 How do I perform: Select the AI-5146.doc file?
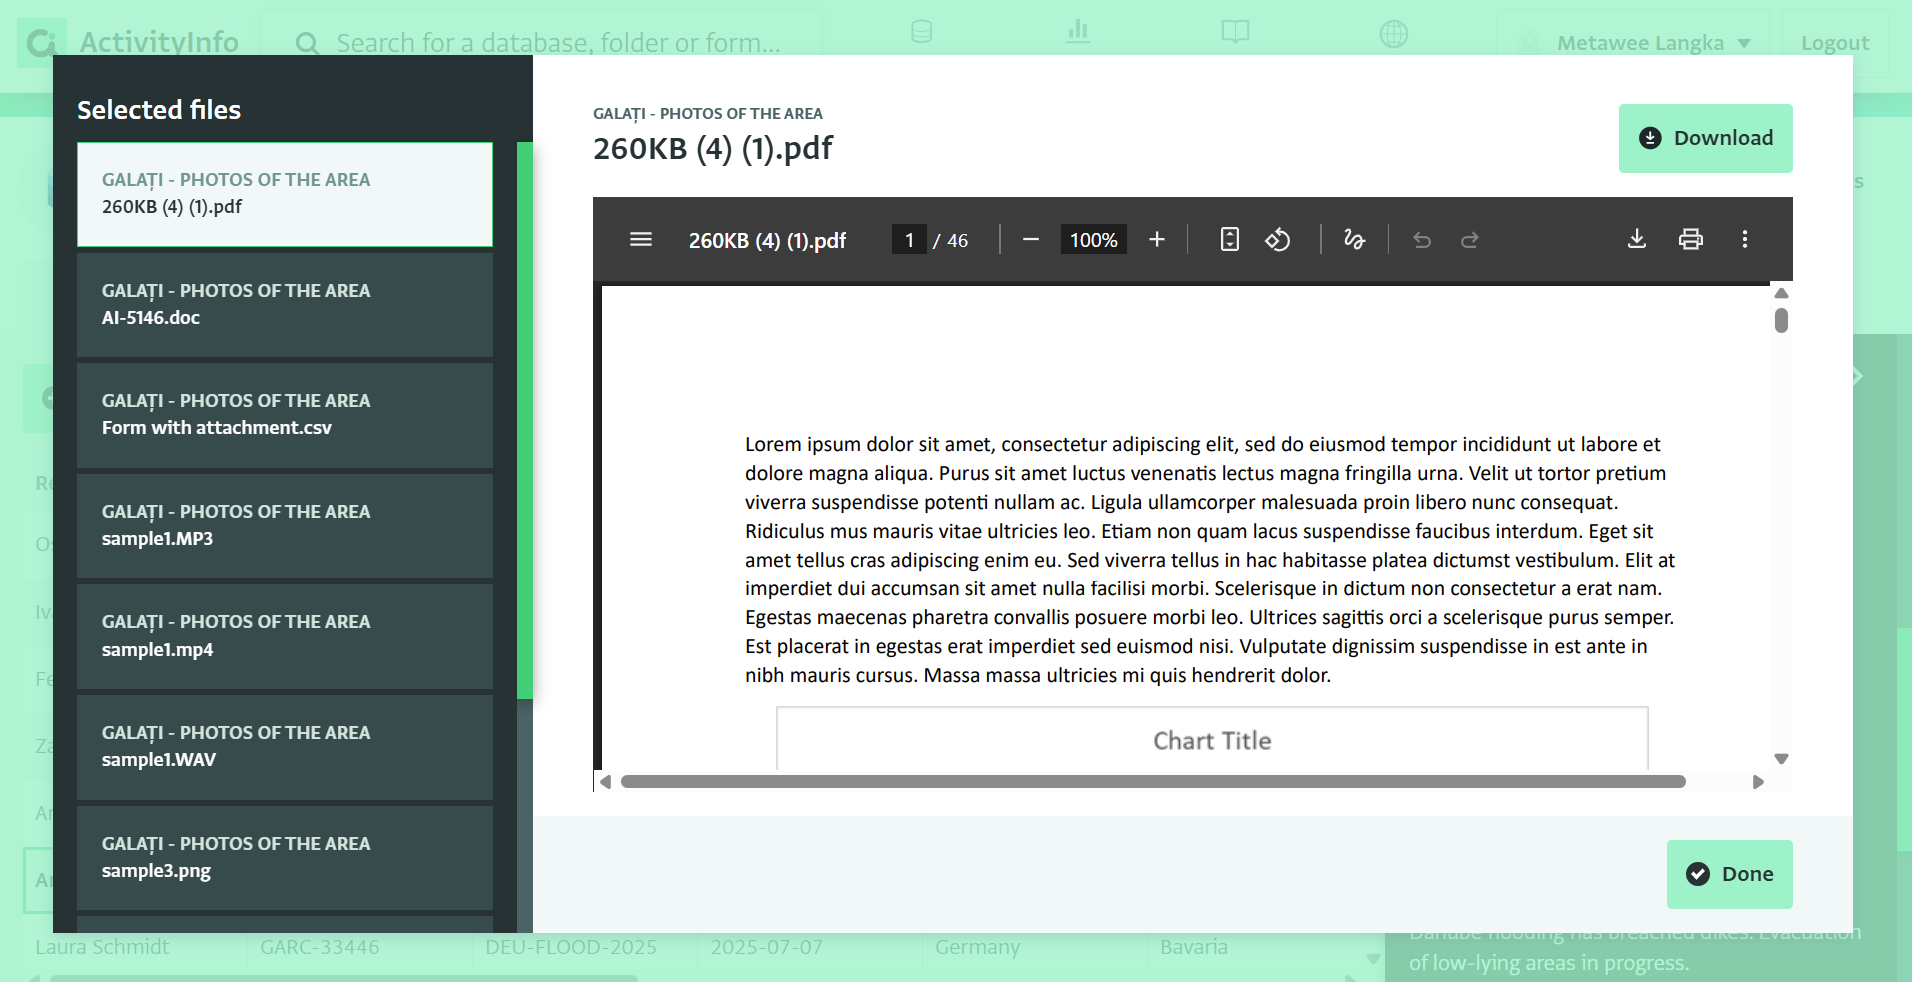(285, 305)
